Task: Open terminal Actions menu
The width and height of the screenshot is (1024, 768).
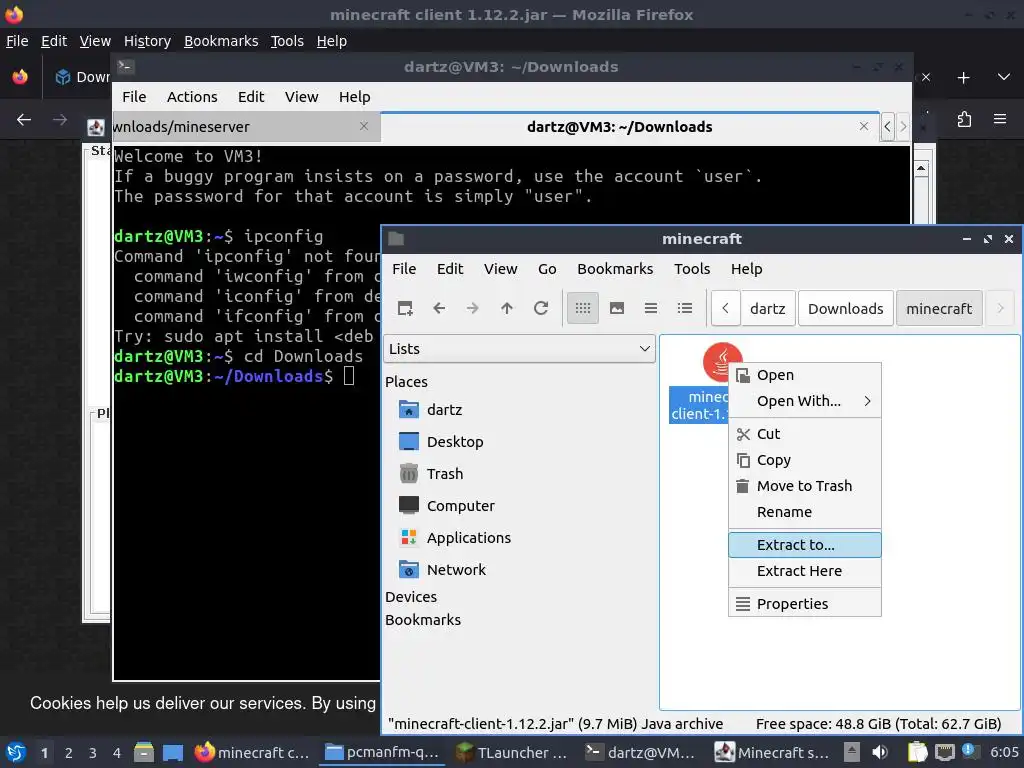Action: click(x=192, y=97)
